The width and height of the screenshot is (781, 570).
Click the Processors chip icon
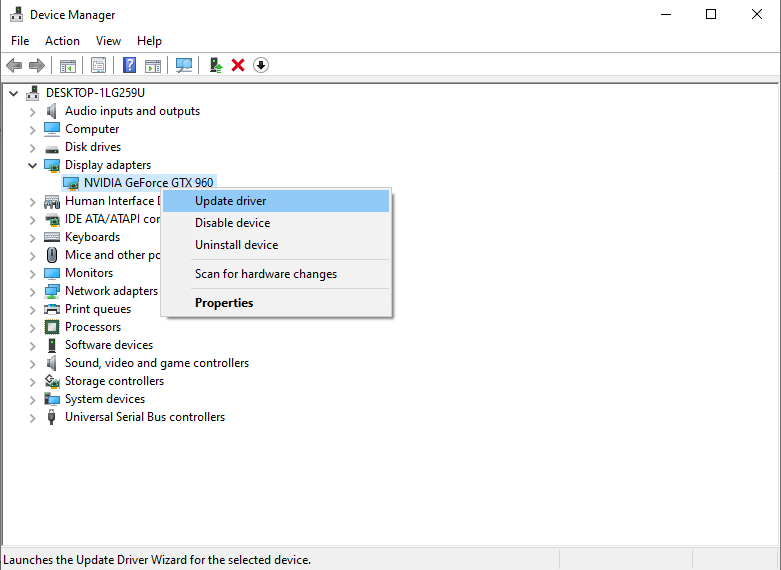(52, 327)
